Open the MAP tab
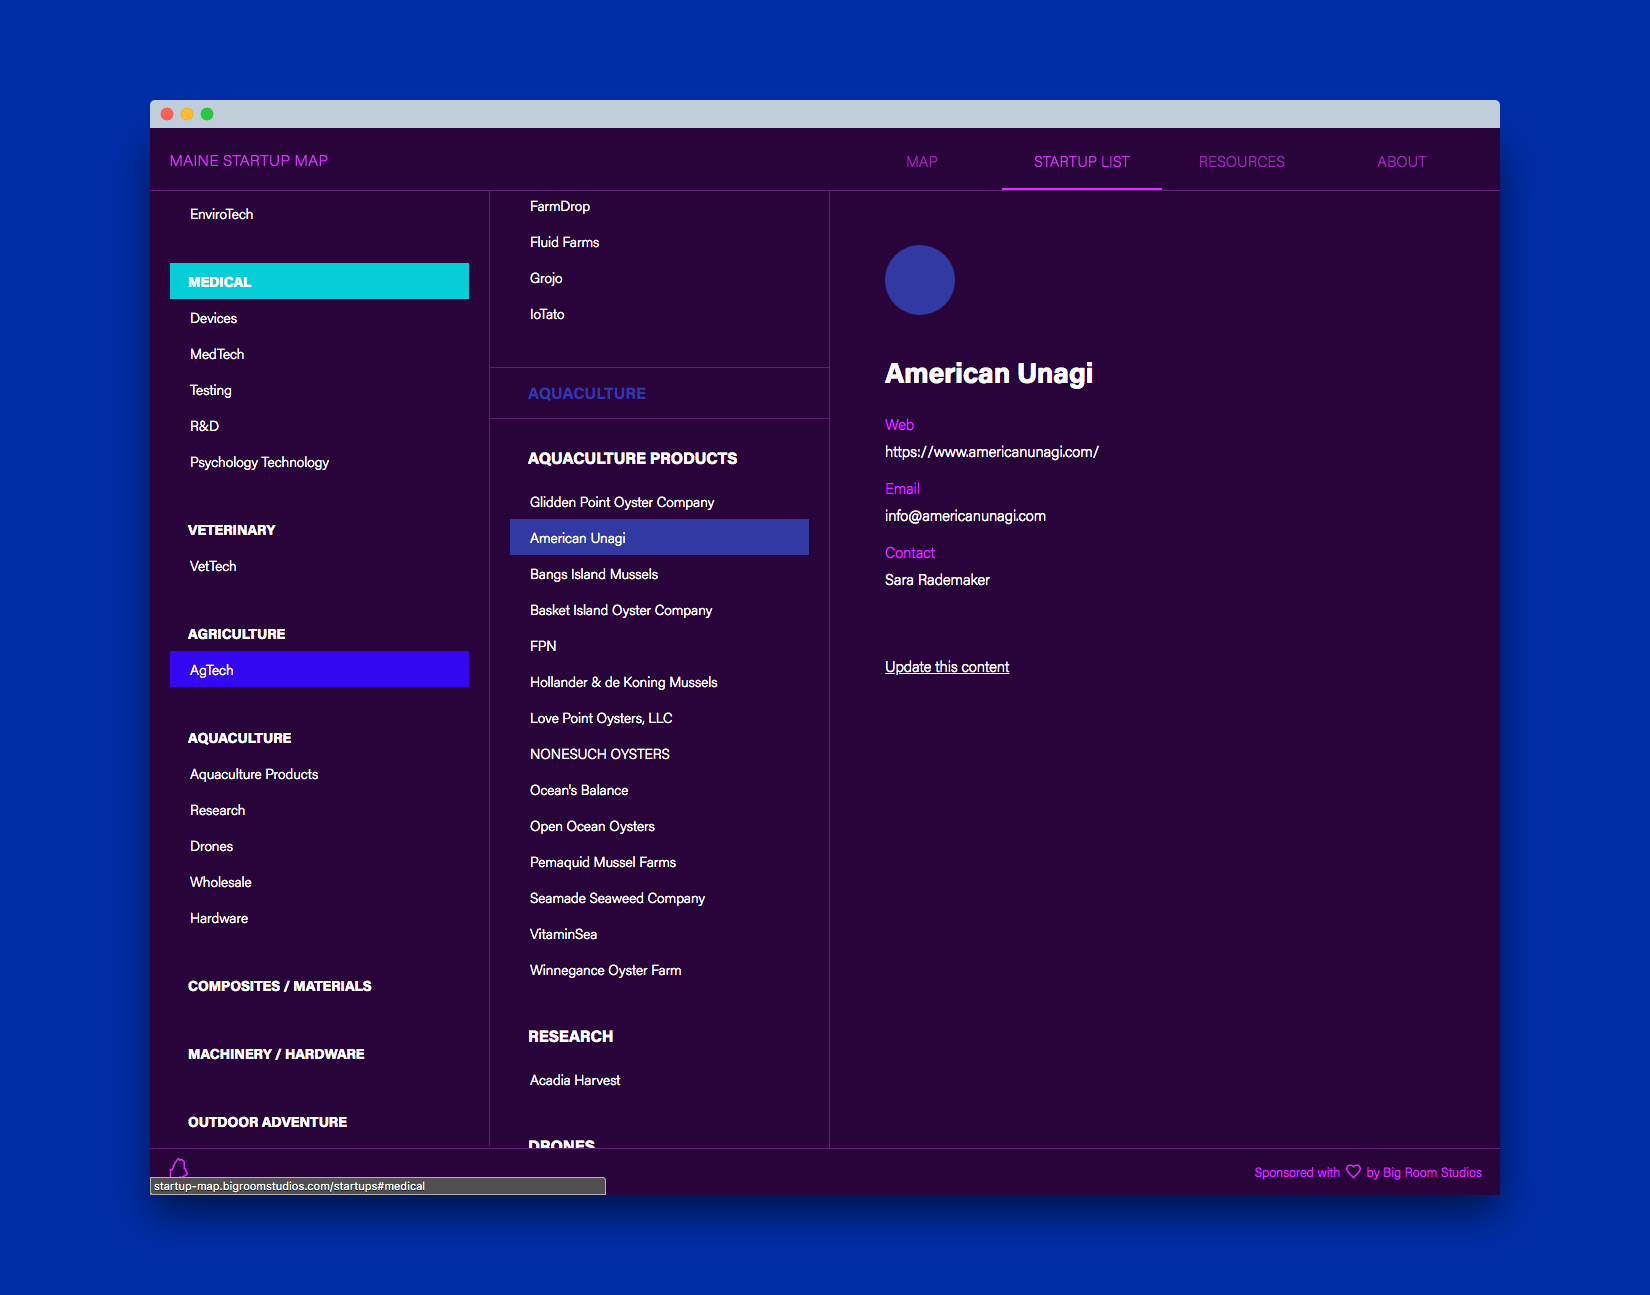 [x=922, y=162]
